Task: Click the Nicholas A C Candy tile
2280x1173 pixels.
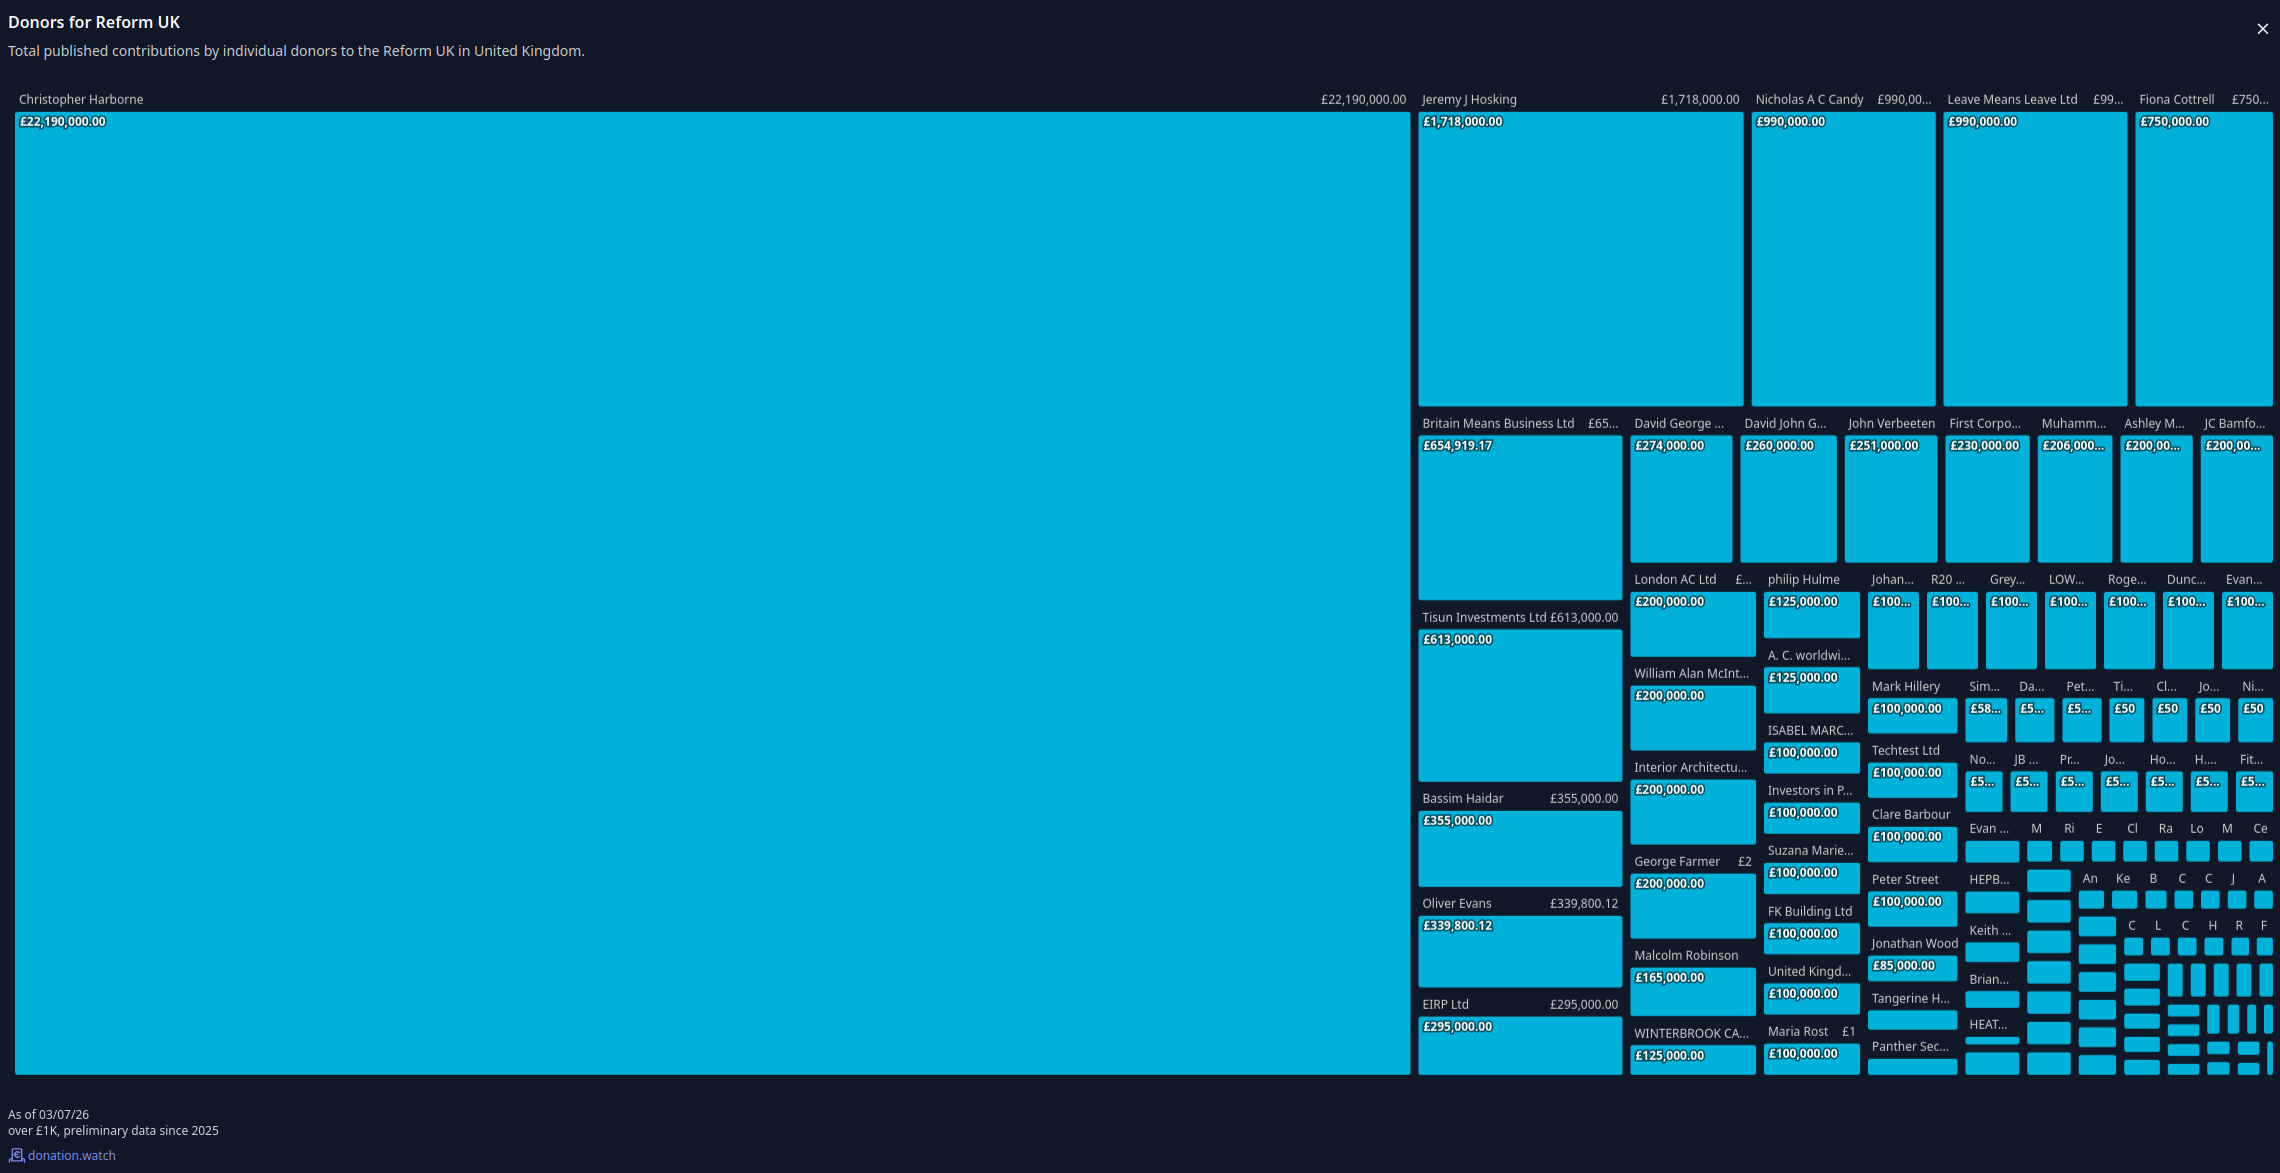Action: pos(1843,258)
